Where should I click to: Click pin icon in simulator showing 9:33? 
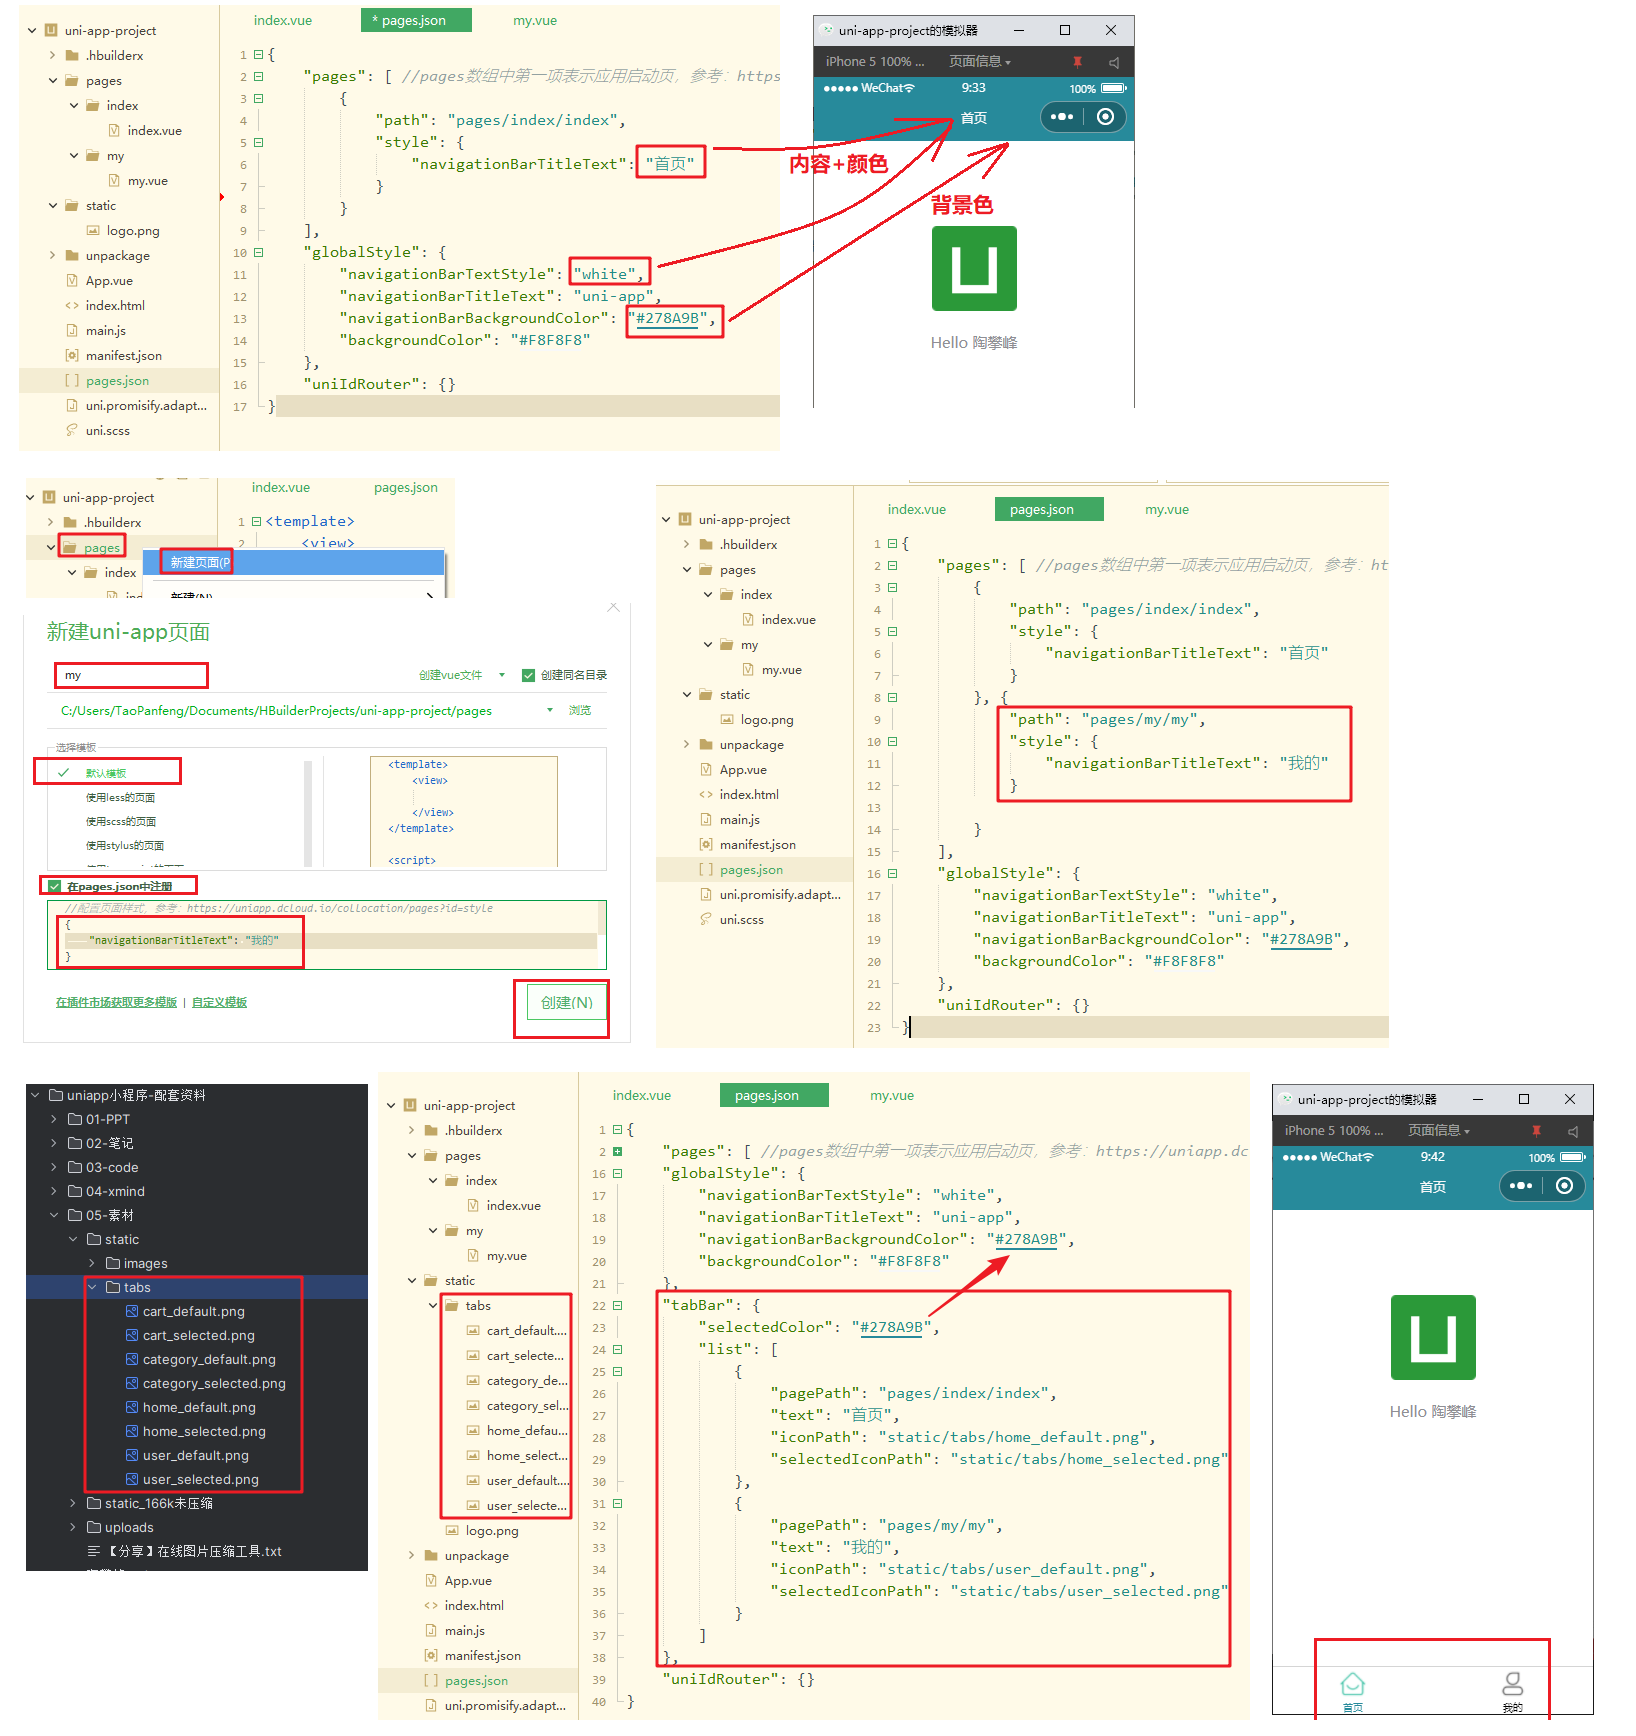[x=1077, y=62]
